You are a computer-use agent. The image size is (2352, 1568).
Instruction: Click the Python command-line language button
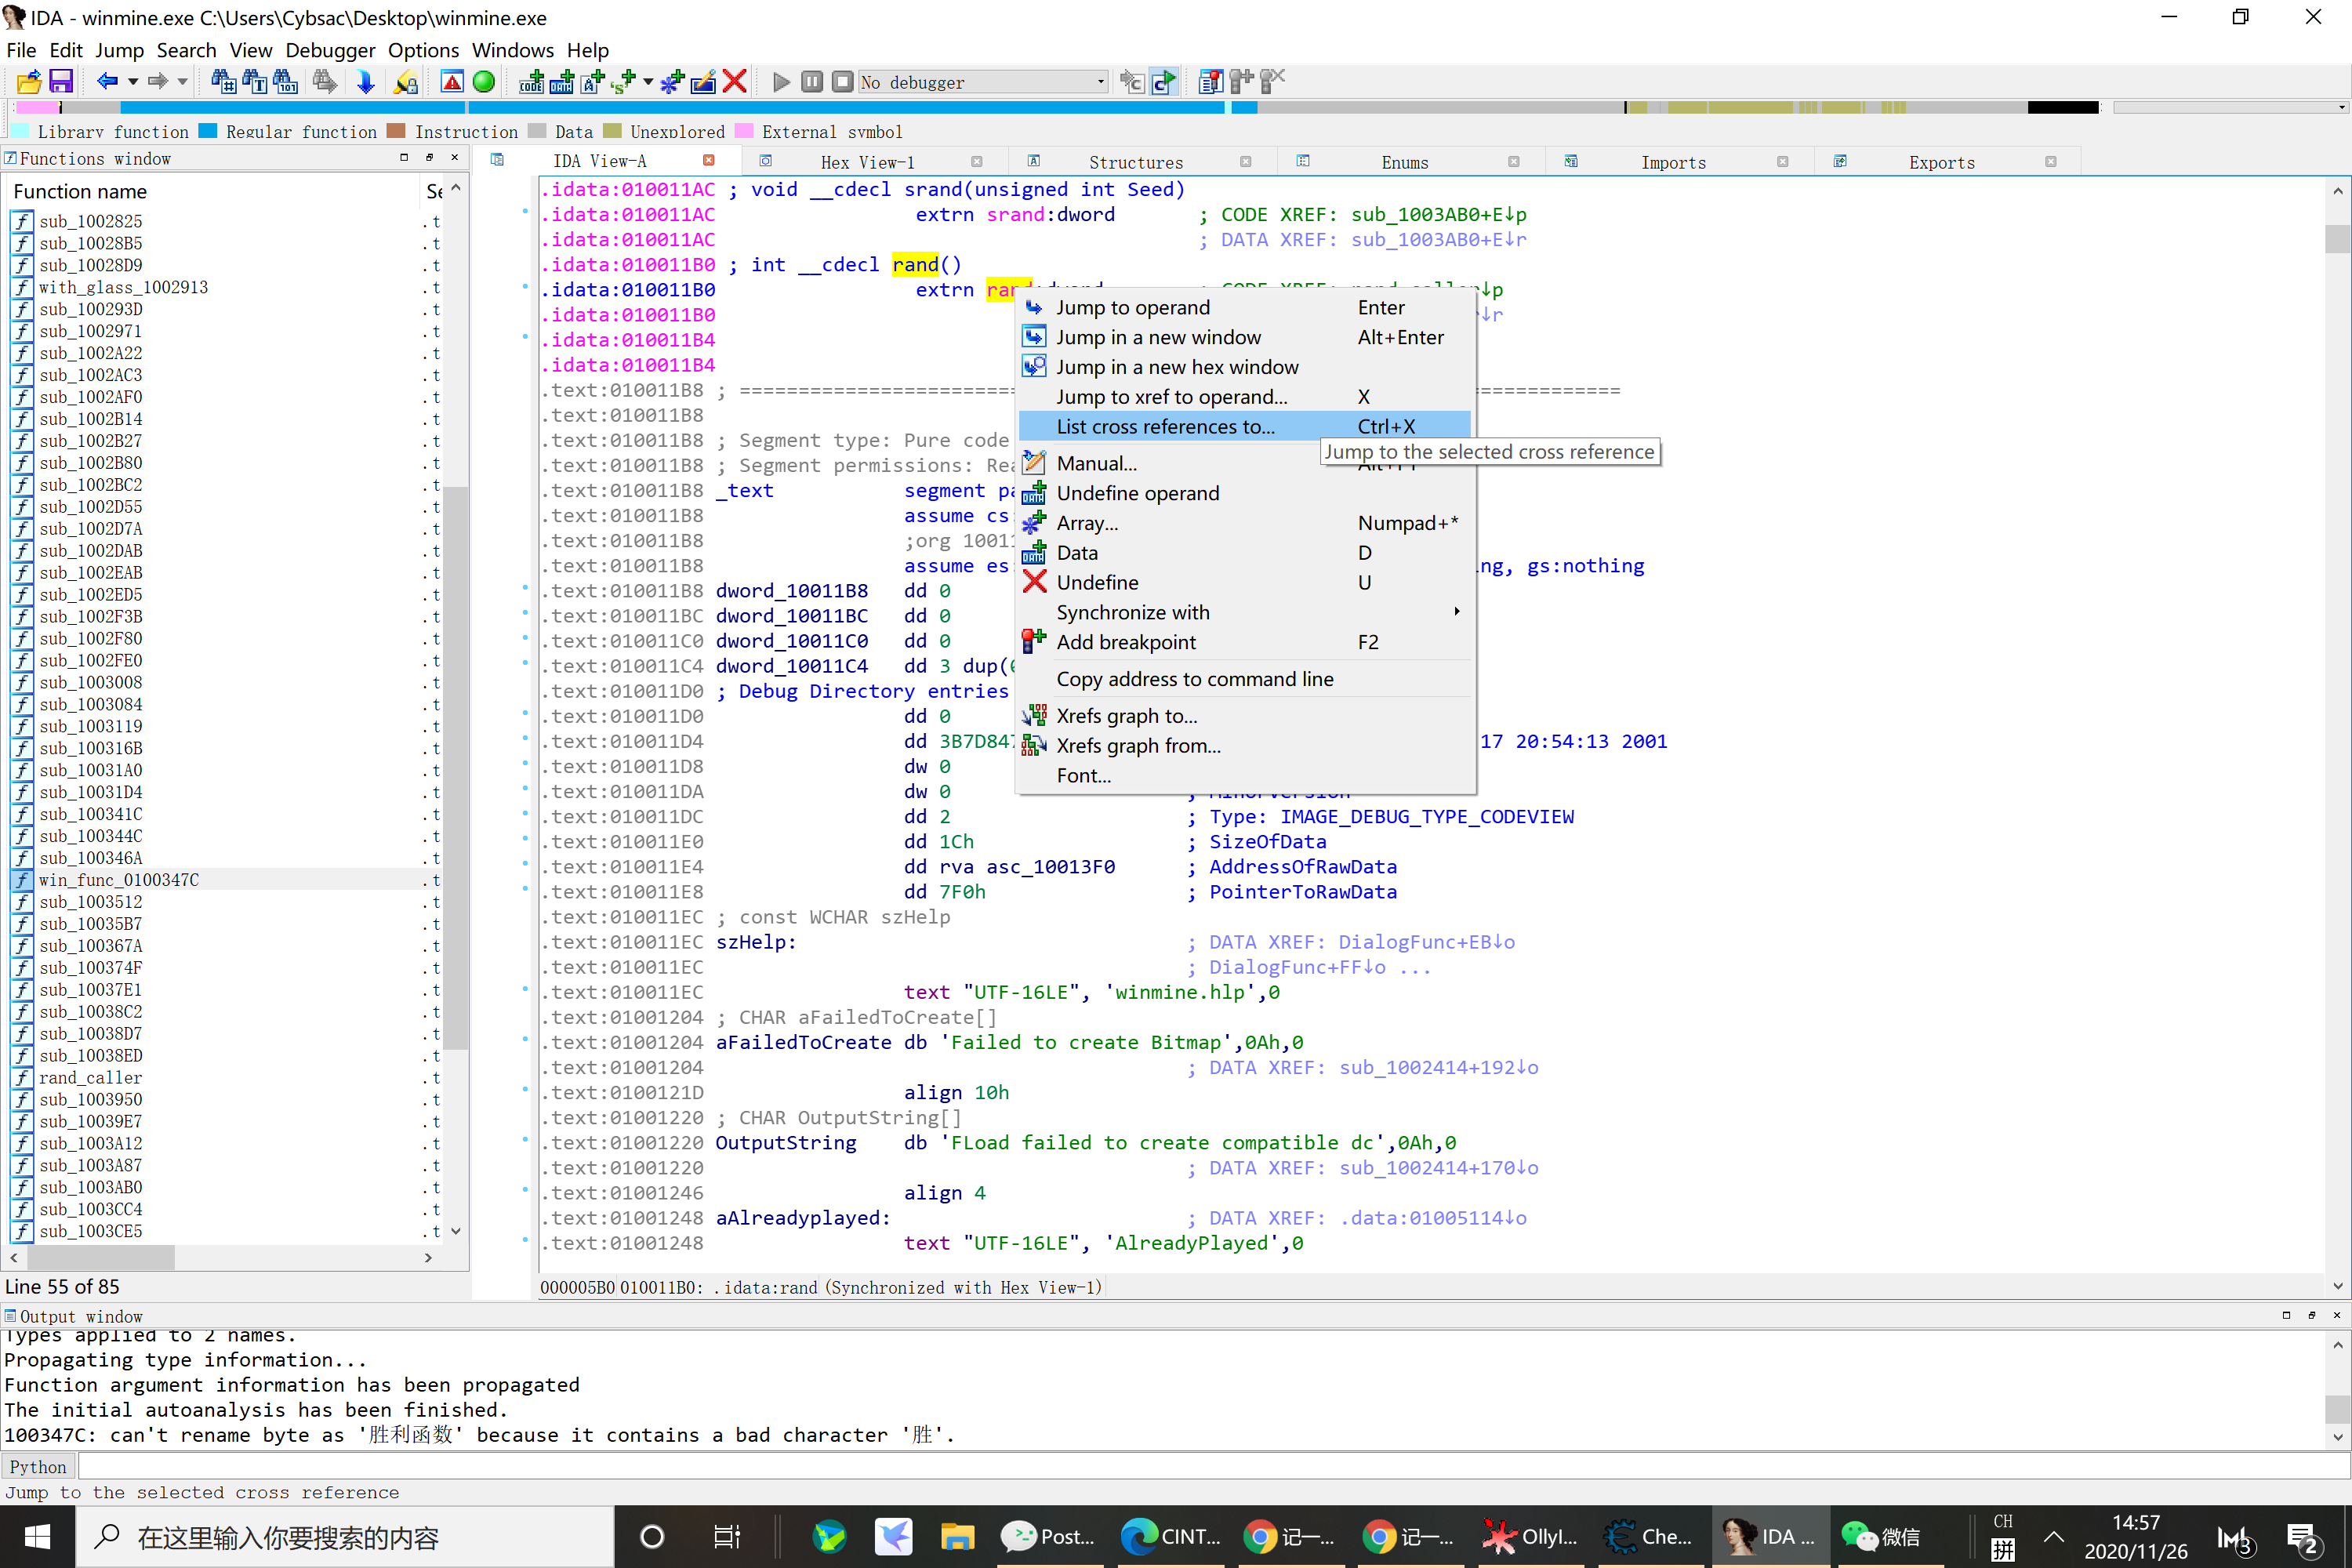click(38, 1467)
